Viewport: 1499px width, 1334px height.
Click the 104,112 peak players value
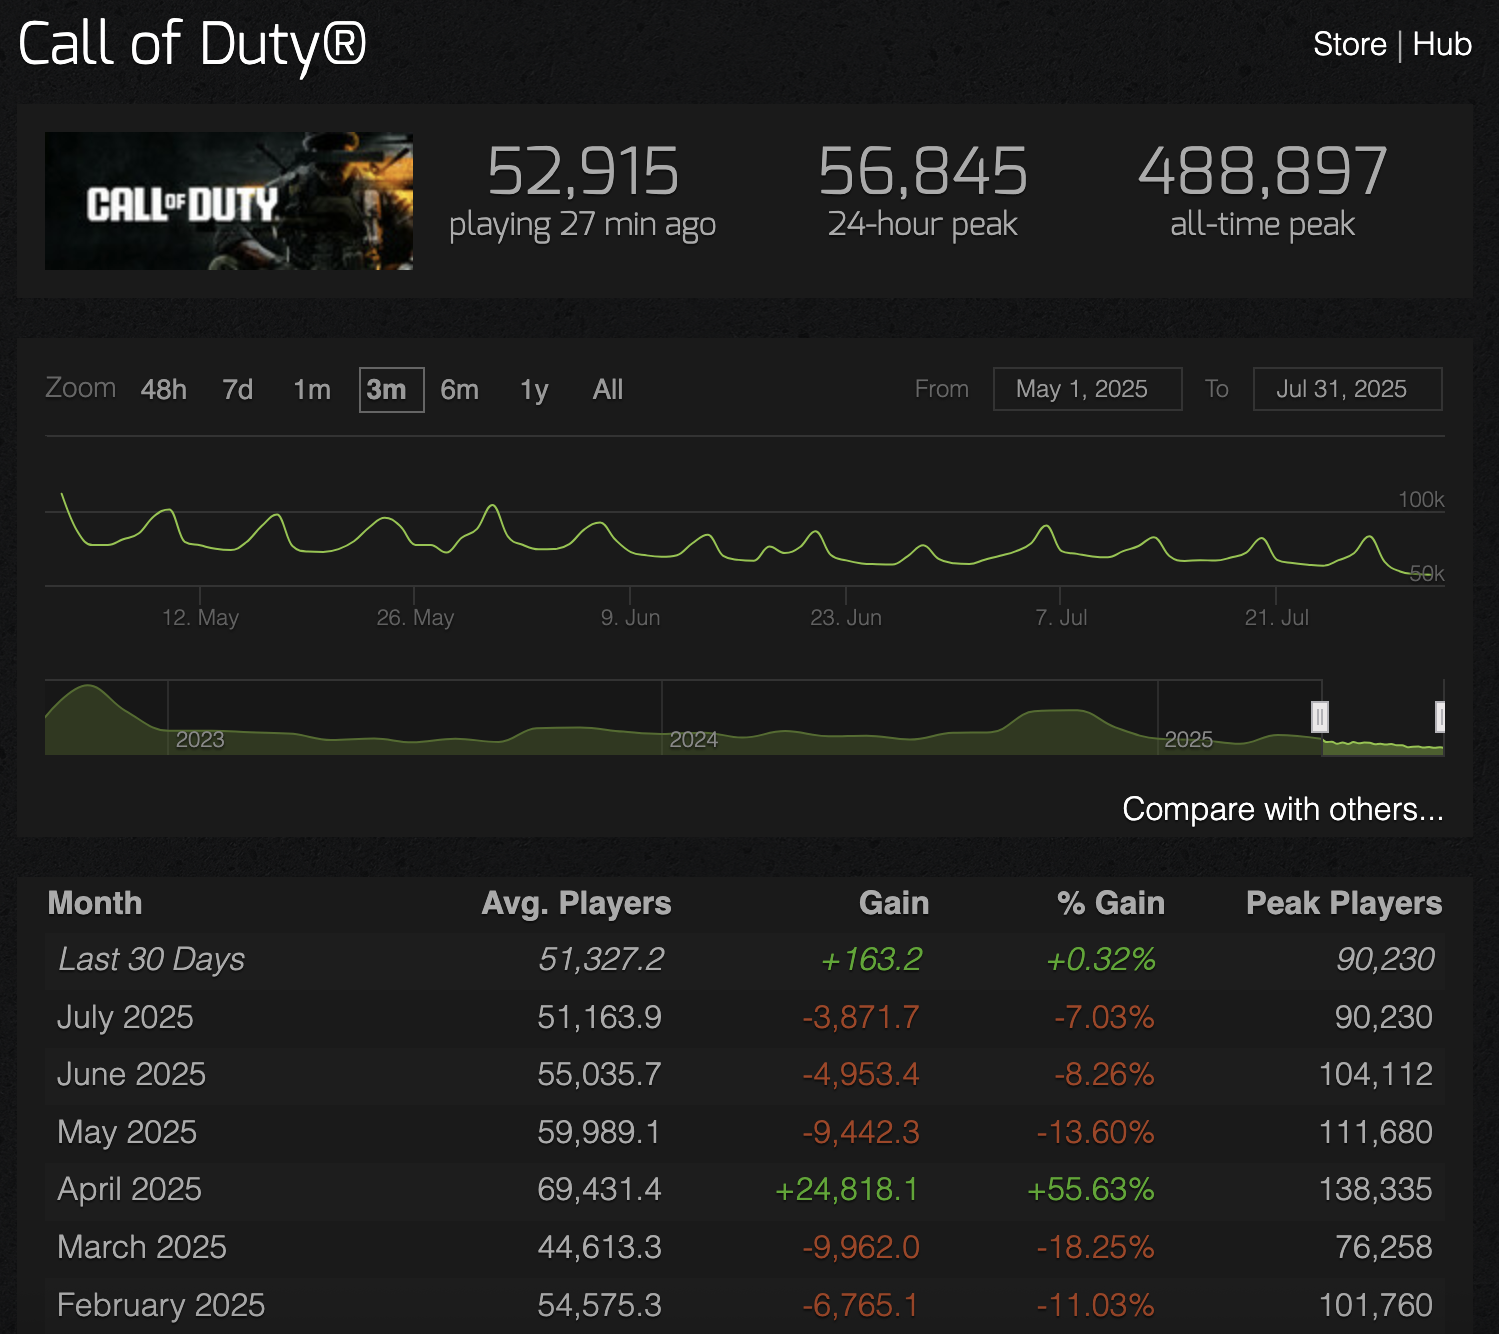[x=1376, y=1074]
